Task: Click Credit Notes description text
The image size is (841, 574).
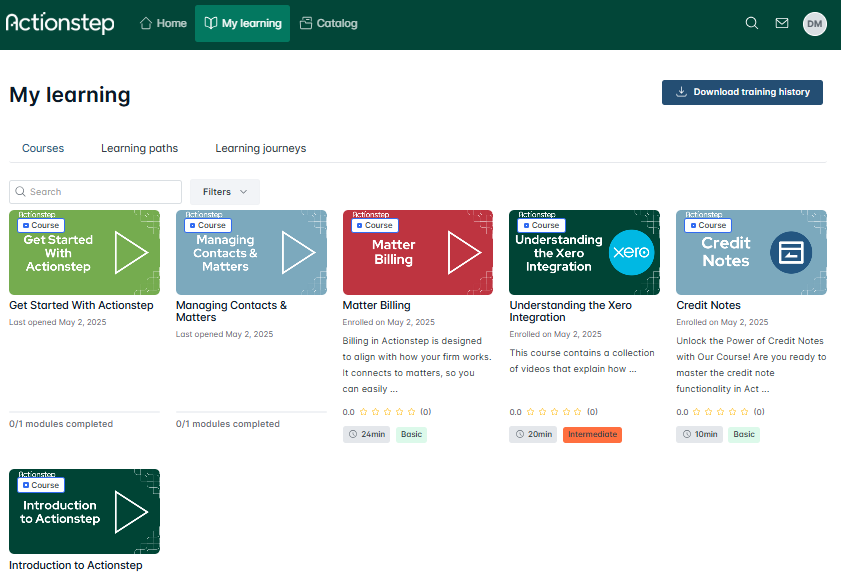Action: 751,365
